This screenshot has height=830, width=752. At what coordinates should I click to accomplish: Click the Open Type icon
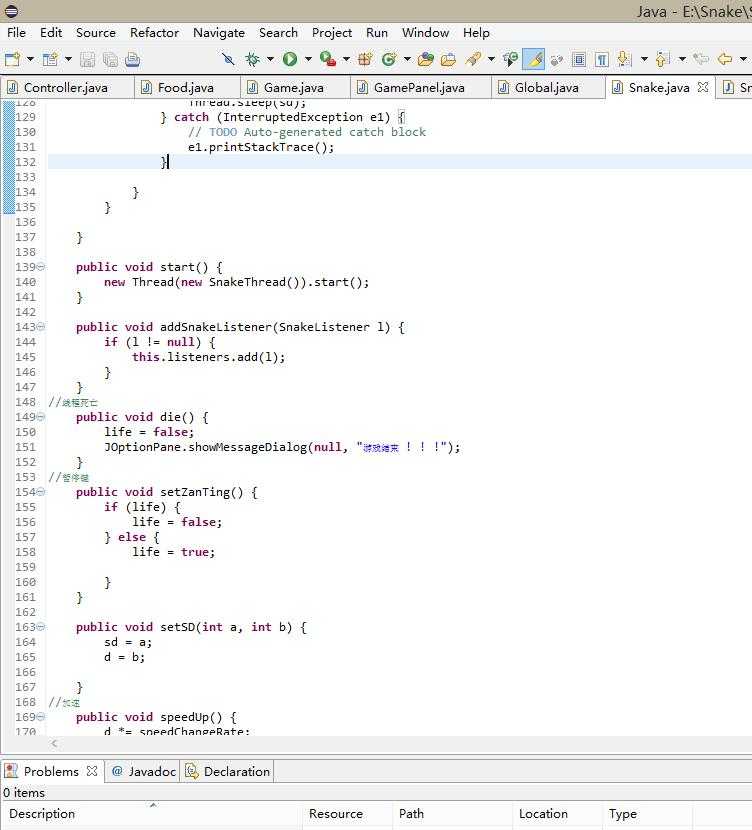[425, 59]
